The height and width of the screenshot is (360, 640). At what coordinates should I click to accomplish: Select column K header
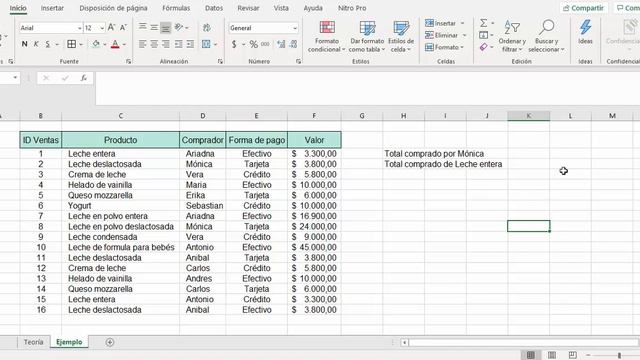click(x=529, y=116)
